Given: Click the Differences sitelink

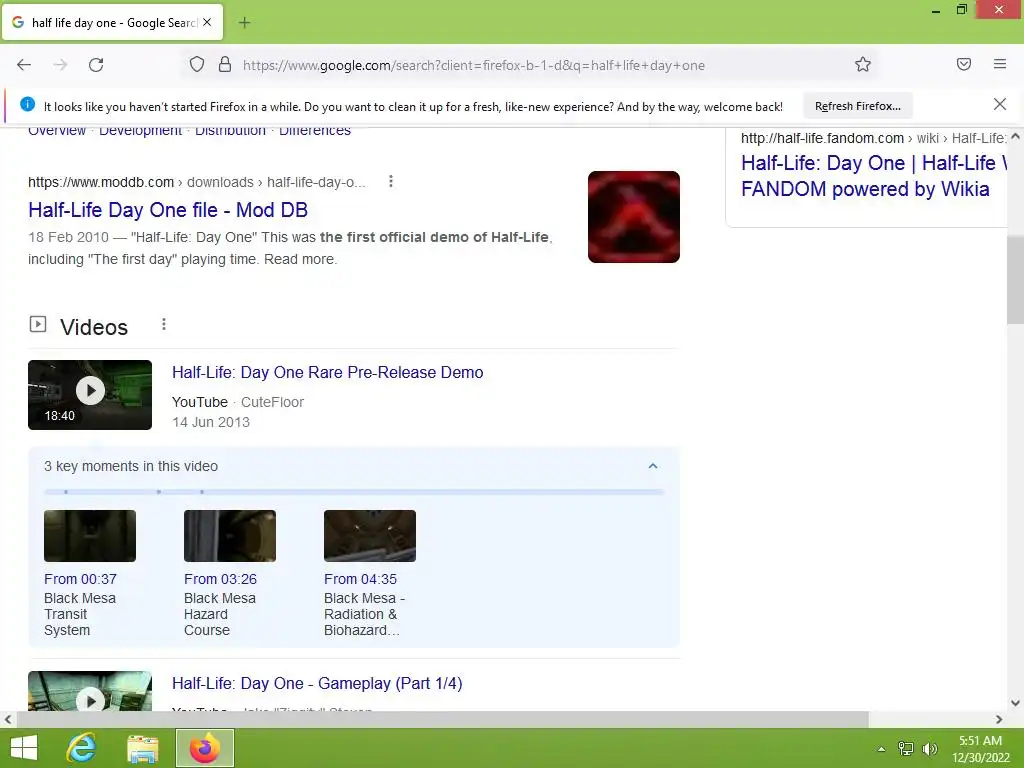Looking at the screenshot, I should 315,131.
